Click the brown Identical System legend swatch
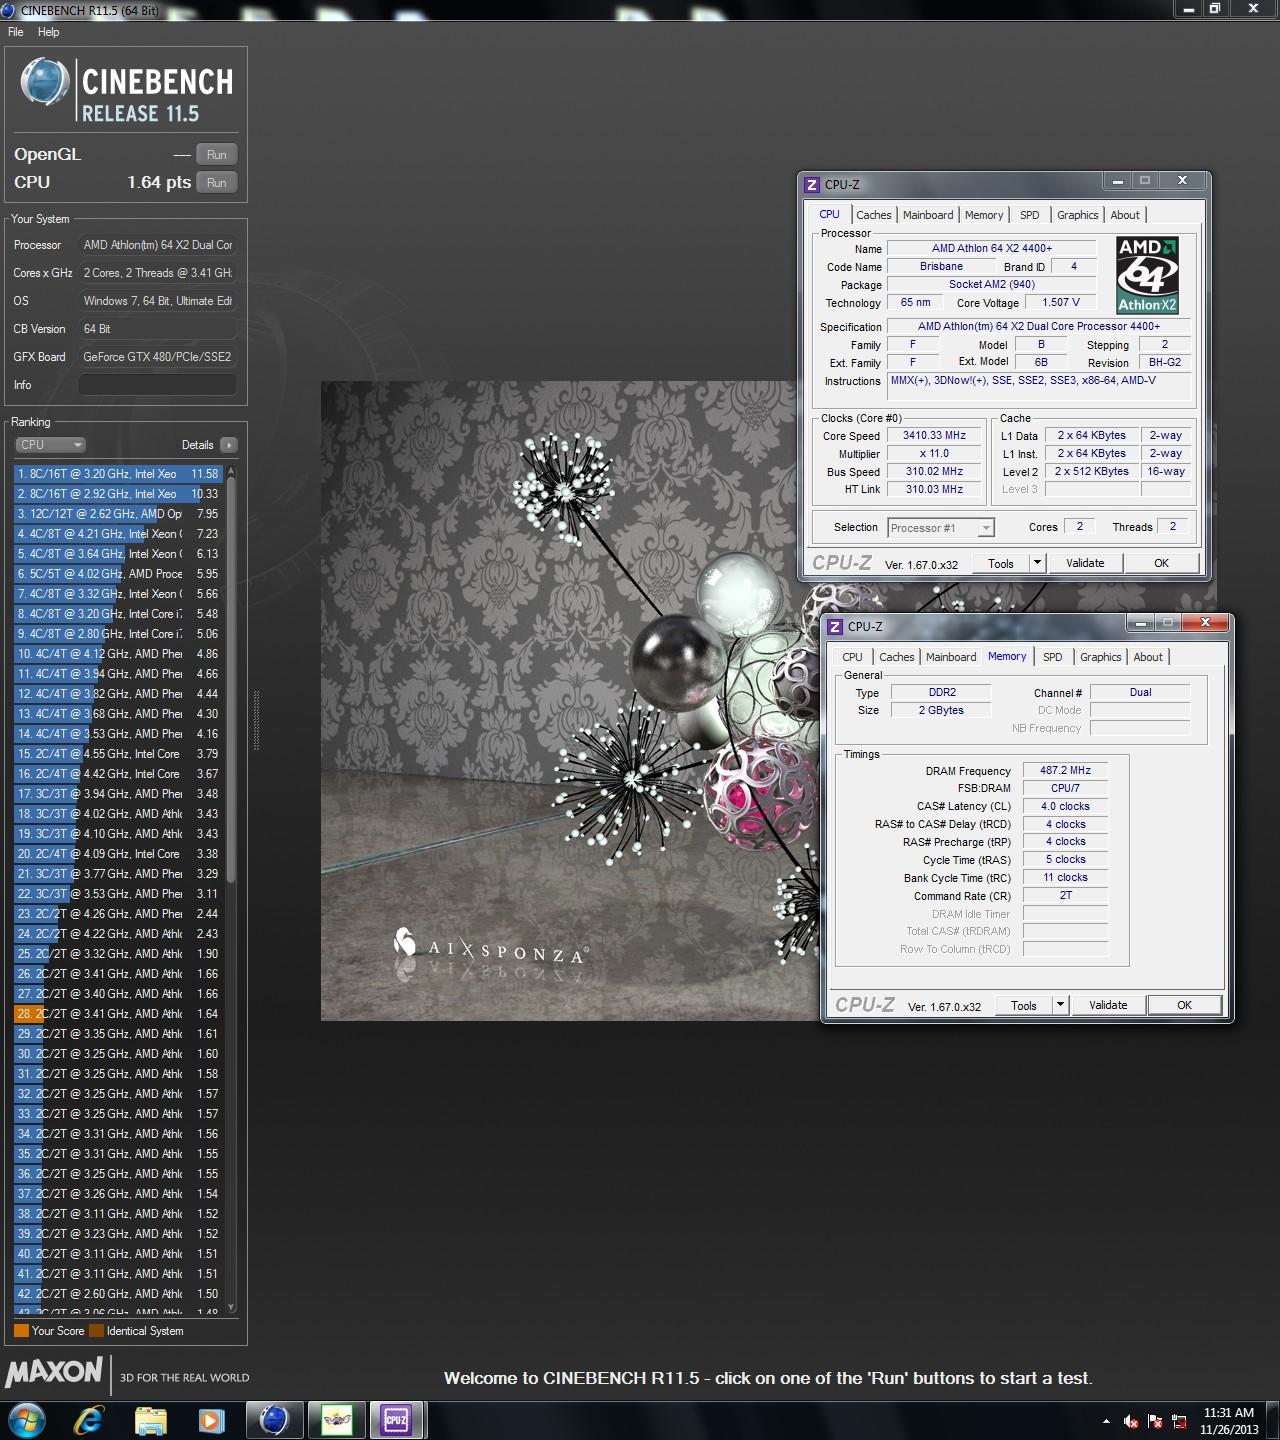This screenshot has width=1280, height=1440. click(x=96, y=1331)
